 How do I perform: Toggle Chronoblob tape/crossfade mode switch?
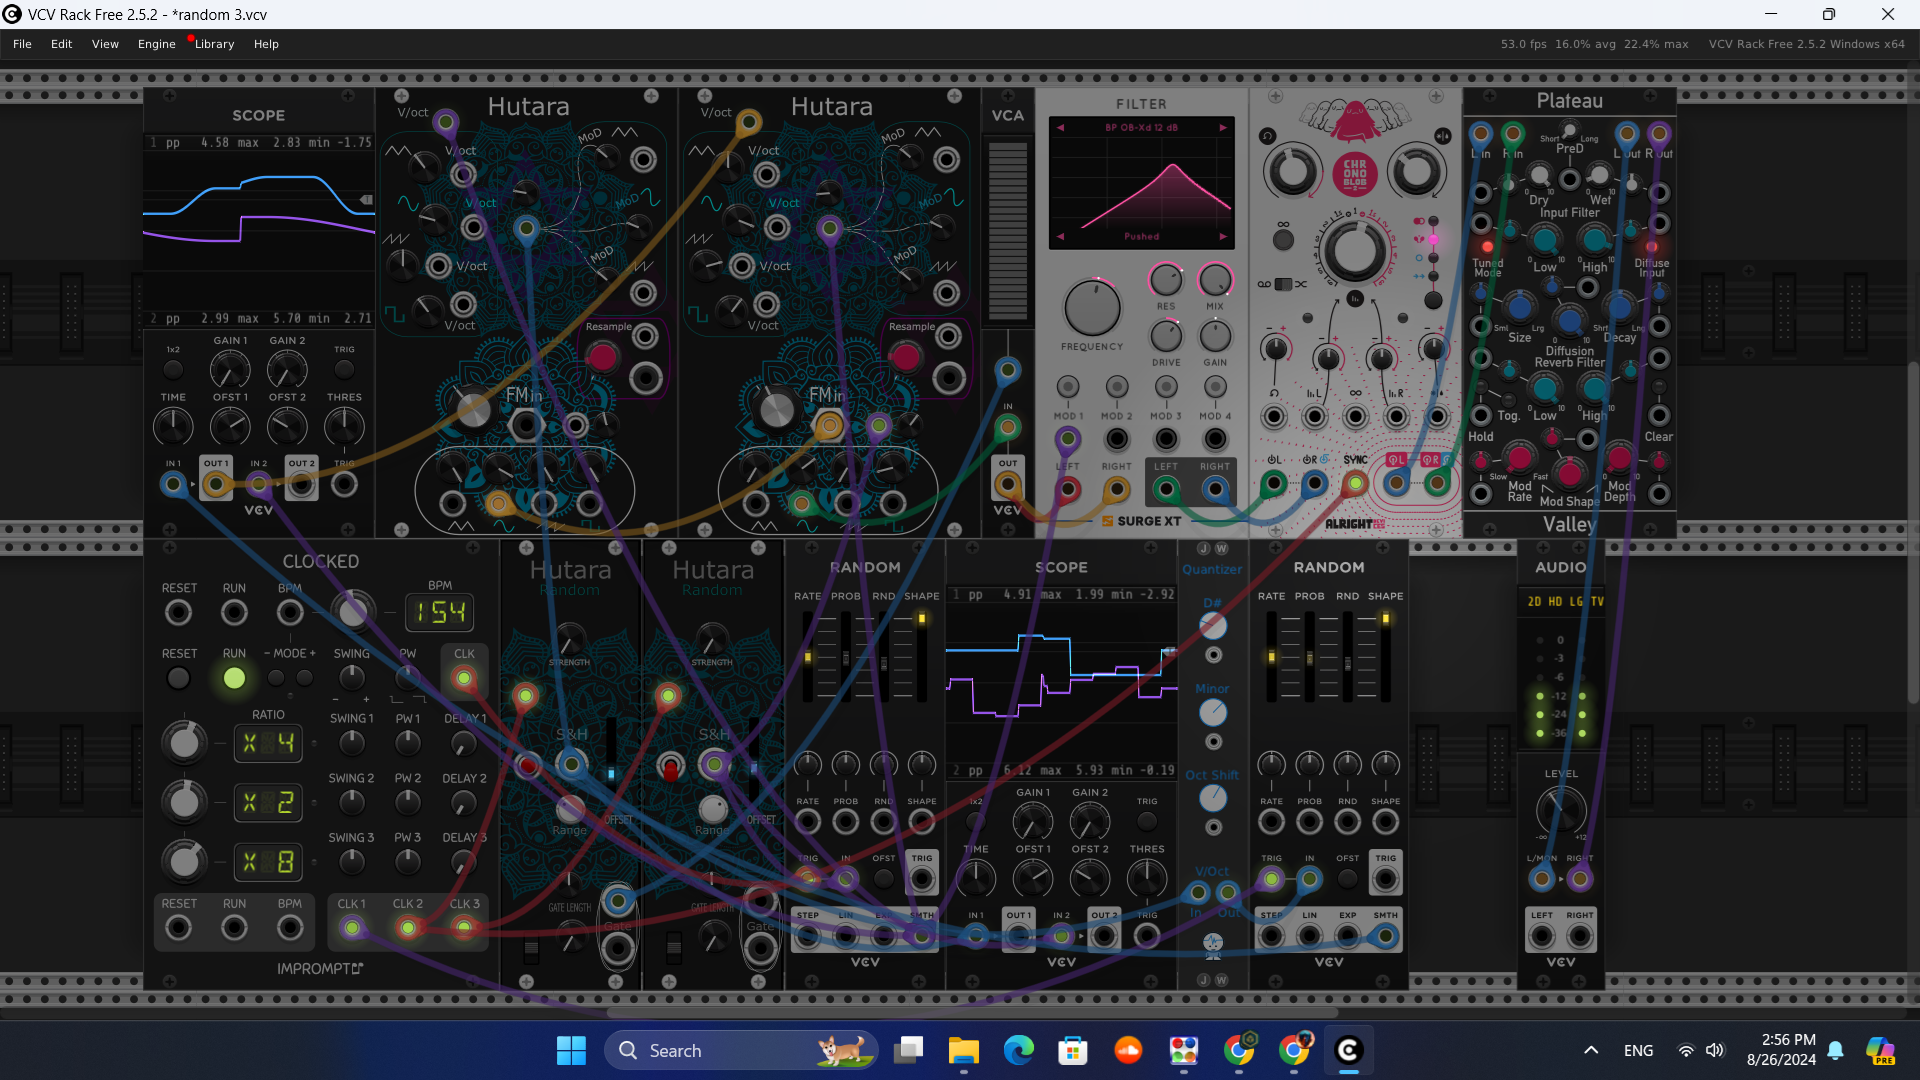[1283, 284]
